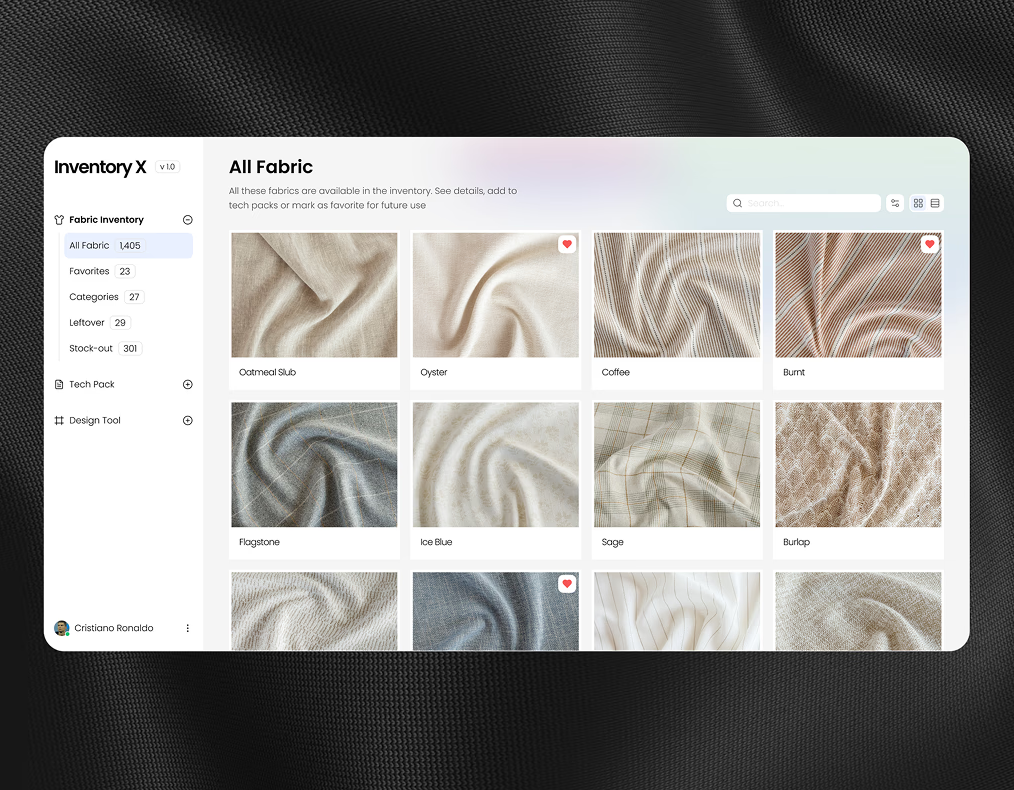Click the Tech Pack sidebar icon

click(59, 385)
